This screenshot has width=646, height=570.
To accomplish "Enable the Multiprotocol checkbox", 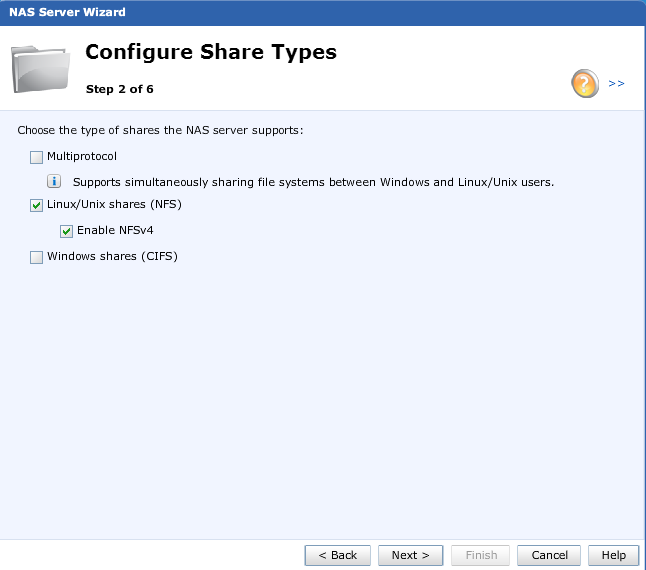I will pyautogui.click(x=37, y=157).
